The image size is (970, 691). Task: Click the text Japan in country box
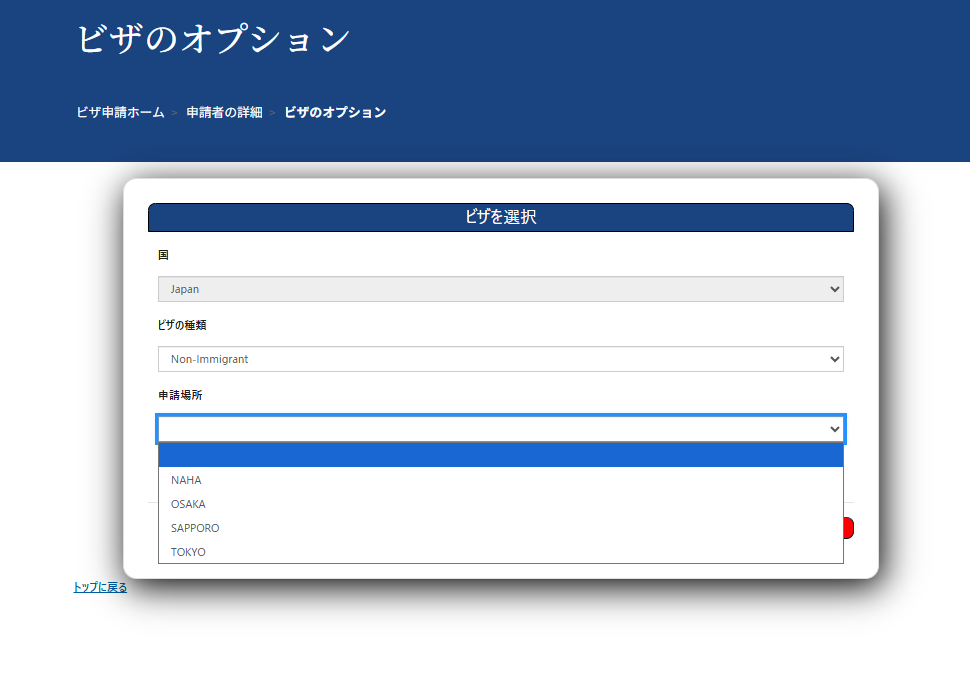coord(185,289)
